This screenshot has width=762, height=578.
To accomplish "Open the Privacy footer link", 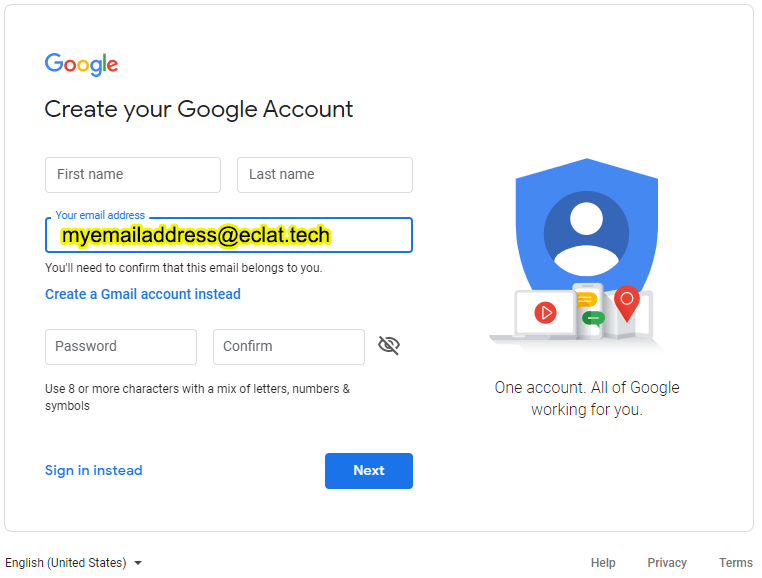I will pos(667,562).
